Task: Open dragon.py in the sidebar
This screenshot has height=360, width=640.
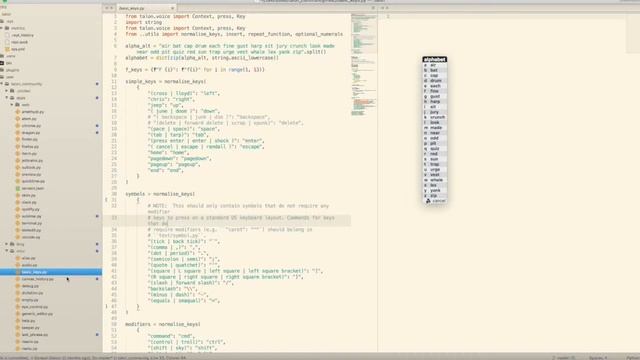Action: (31, 133)
